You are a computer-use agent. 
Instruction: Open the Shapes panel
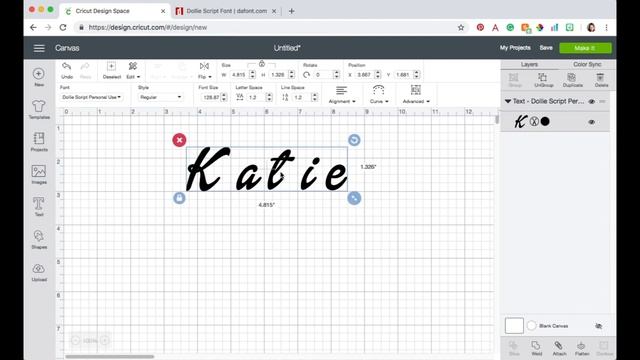tap(39, 236)
